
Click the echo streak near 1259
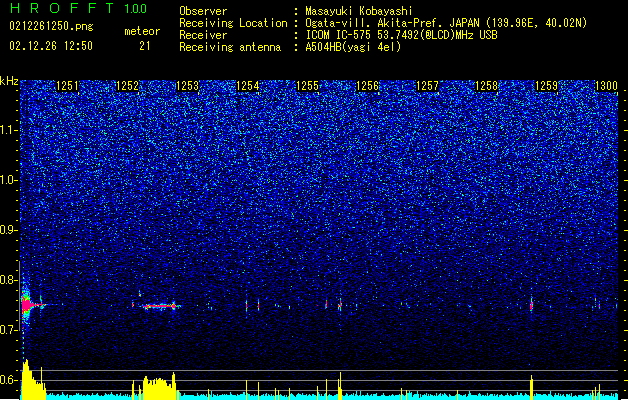point(532,306)
